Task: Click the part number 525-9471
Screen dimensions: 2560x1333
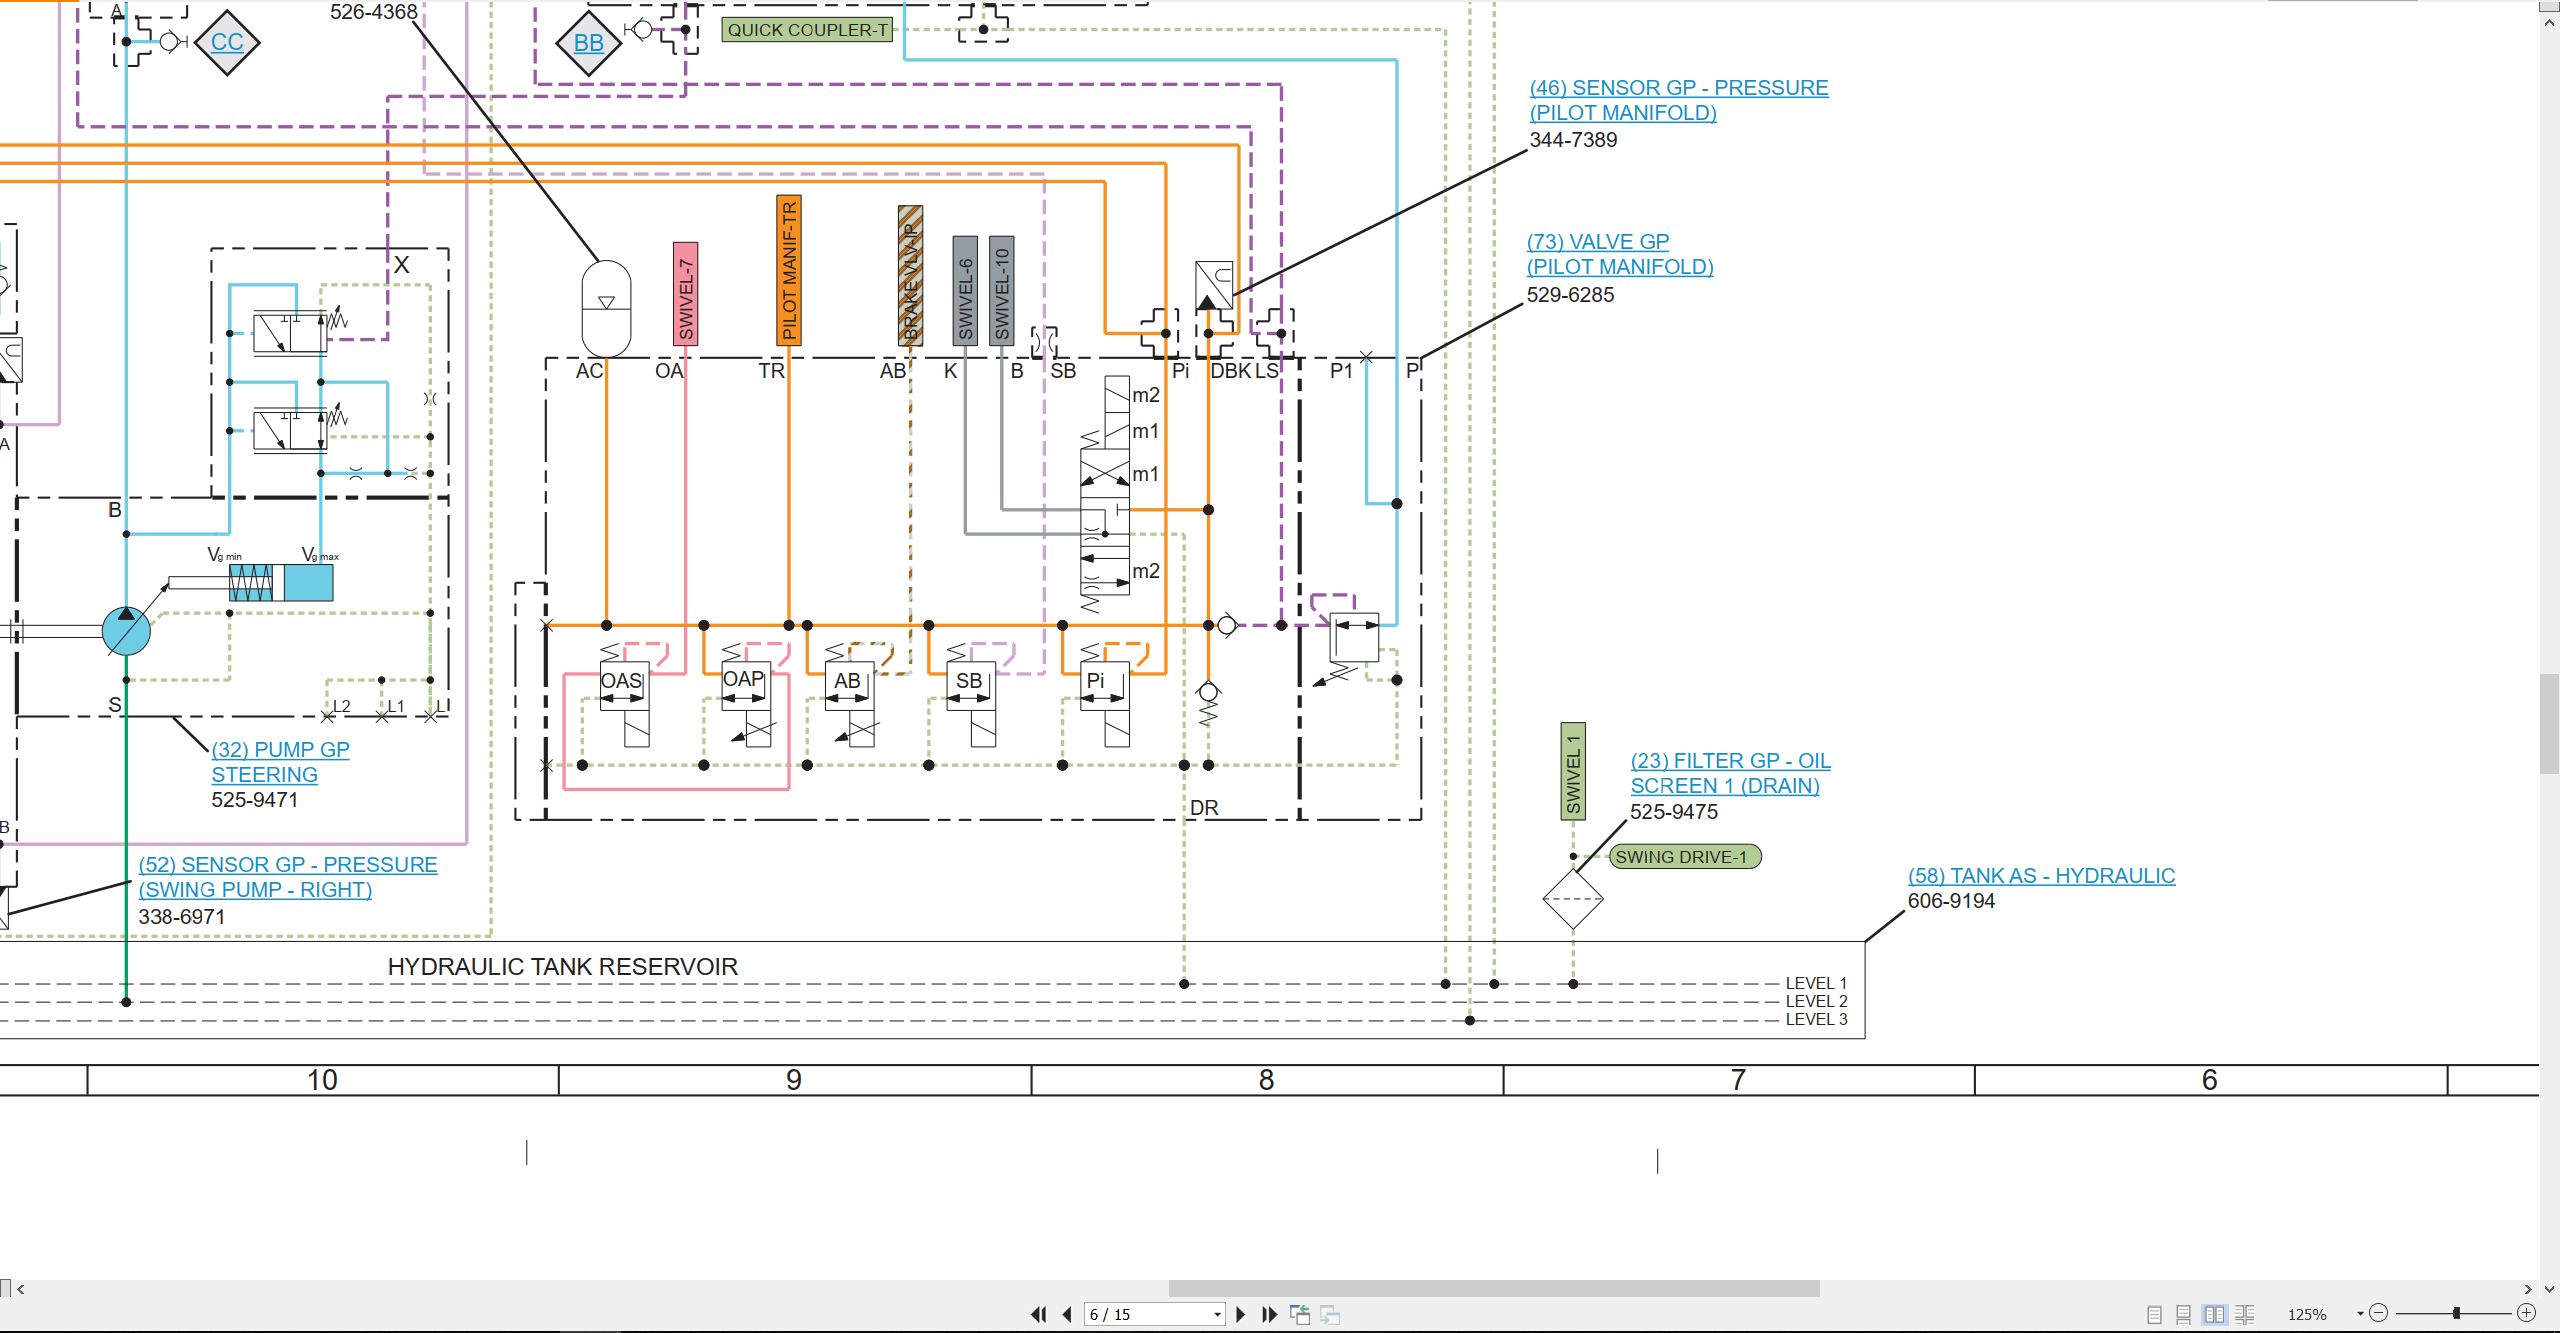Action: tap(255, 800)
